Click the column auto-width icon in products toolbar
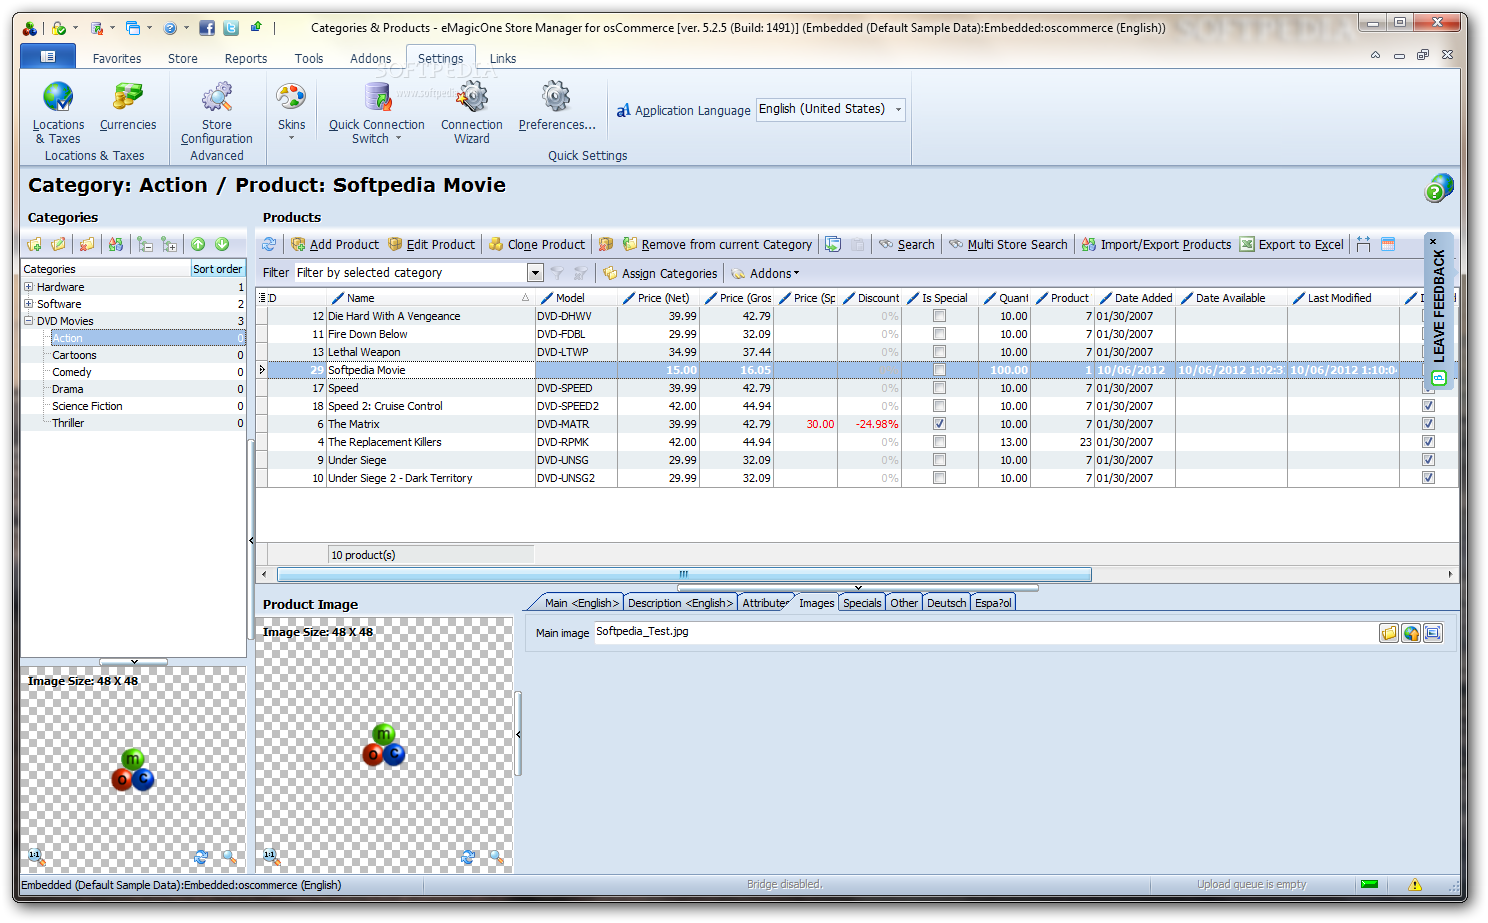Image resolution: width=1488 pixels, height=923 pixels. click(1363, 244)
